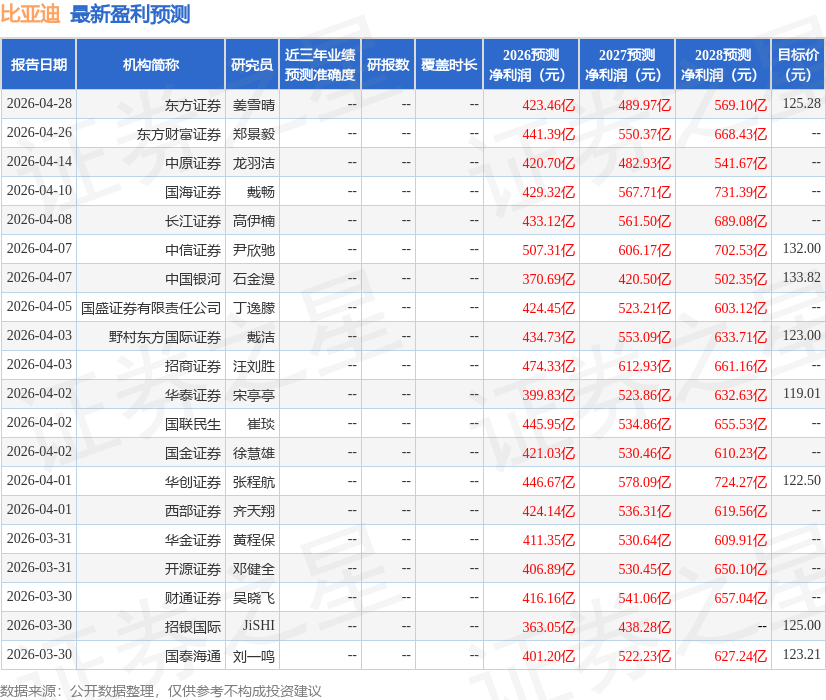Click the target price 133.82

[x=801, y=277]
